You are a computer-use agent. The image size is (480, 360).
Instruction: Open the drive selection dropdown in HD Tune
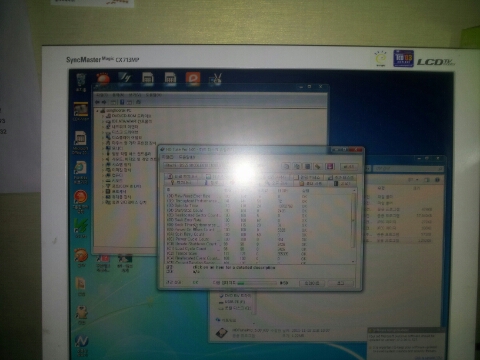click(x=194, y=166)
